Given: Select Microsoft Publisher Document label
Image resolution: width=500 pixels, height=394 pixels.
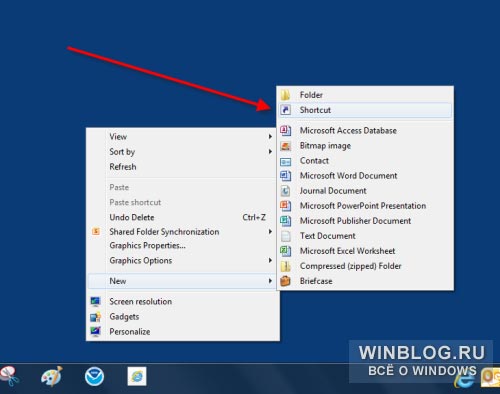Looking at the screenshot, I should pyautogui.click(x=355, y=221).
